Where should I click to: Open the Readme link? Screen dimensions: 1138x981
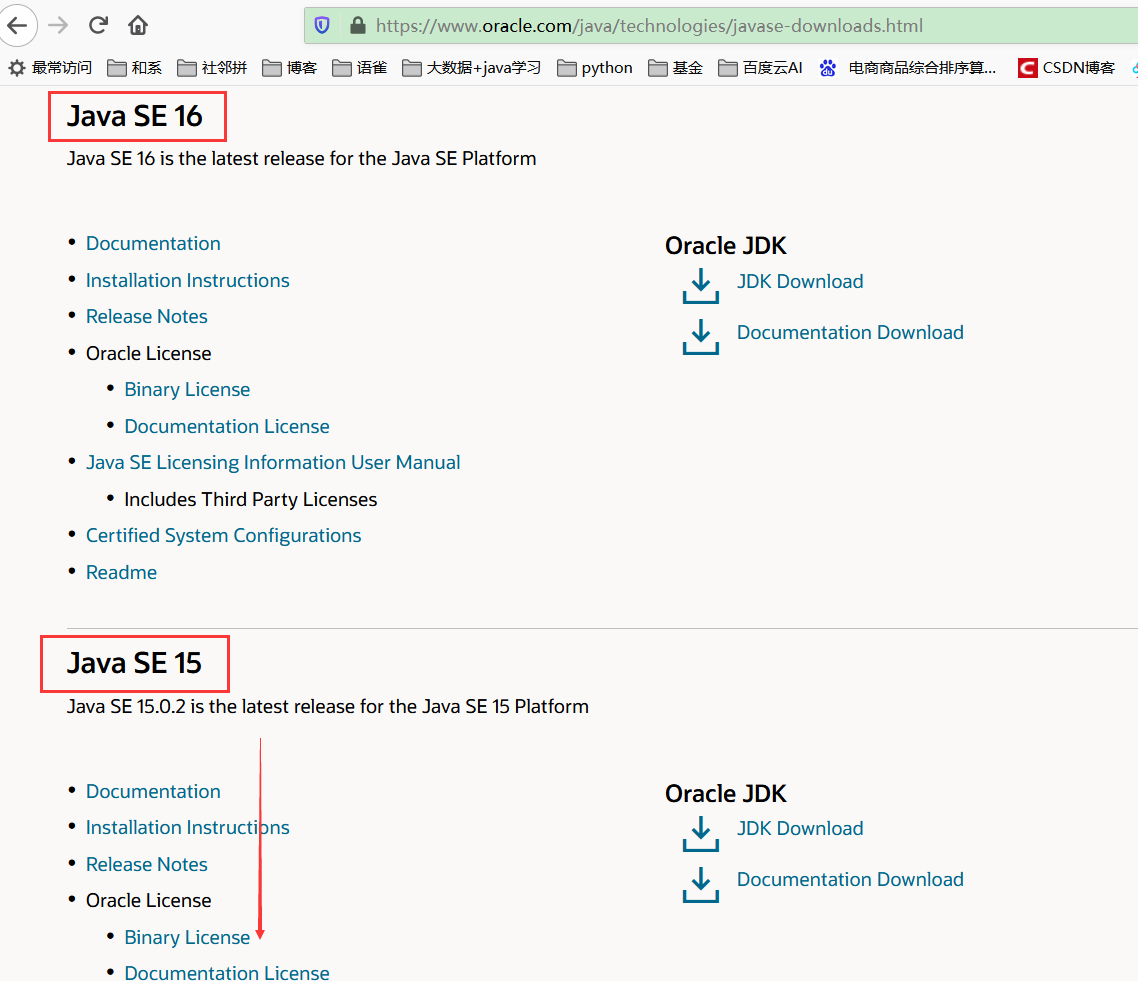coord(121,572)
